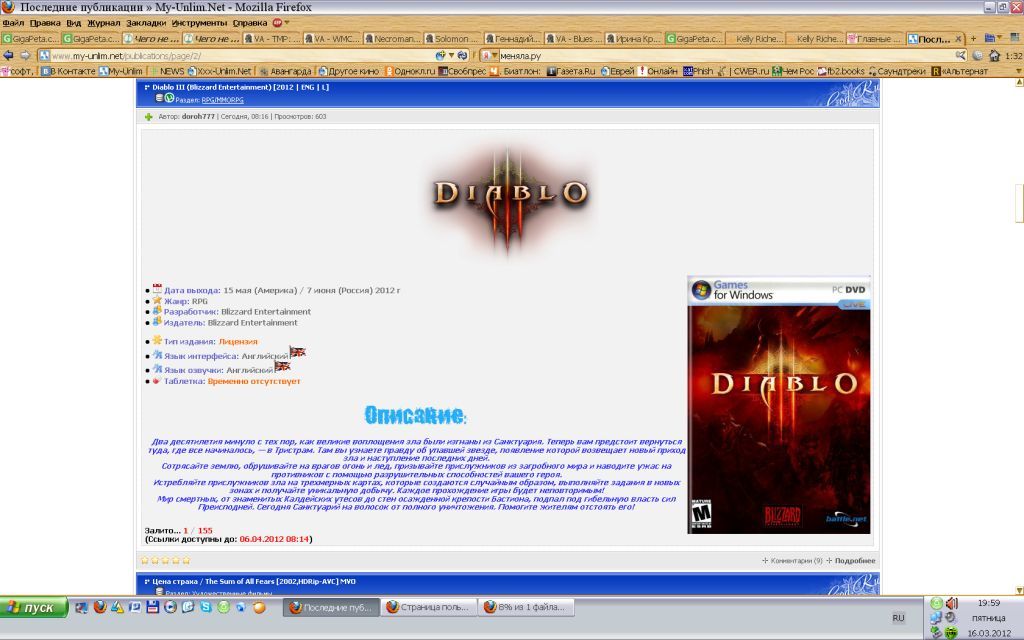Open the 'Газета.Ru' bookmark
This screenshot has width=1024, height=640.
click(571, 71)
